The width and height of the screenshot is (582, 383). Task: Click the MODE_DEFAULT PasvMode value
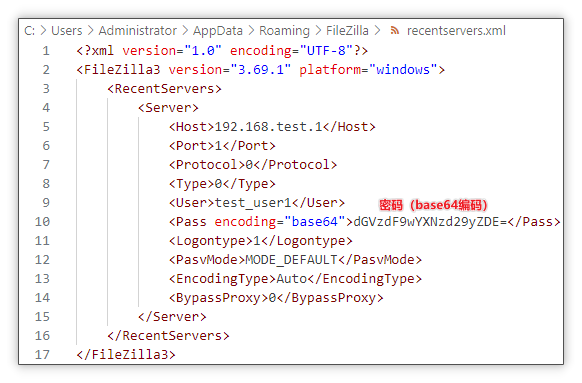click(291, 259)
